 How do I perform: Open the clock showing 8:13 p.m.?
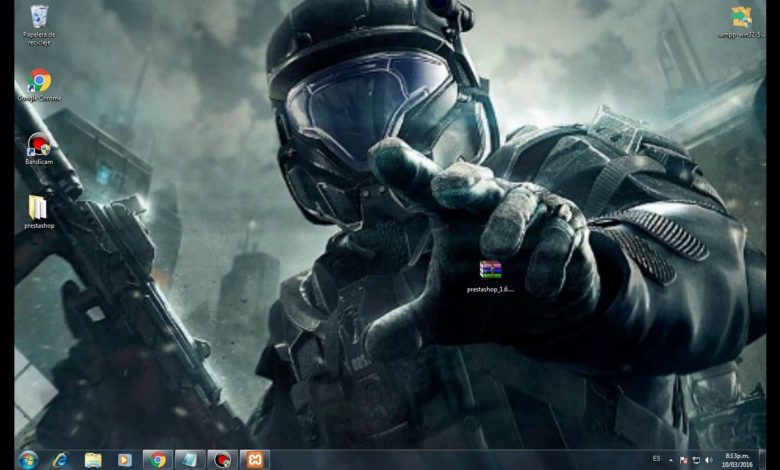735,459
